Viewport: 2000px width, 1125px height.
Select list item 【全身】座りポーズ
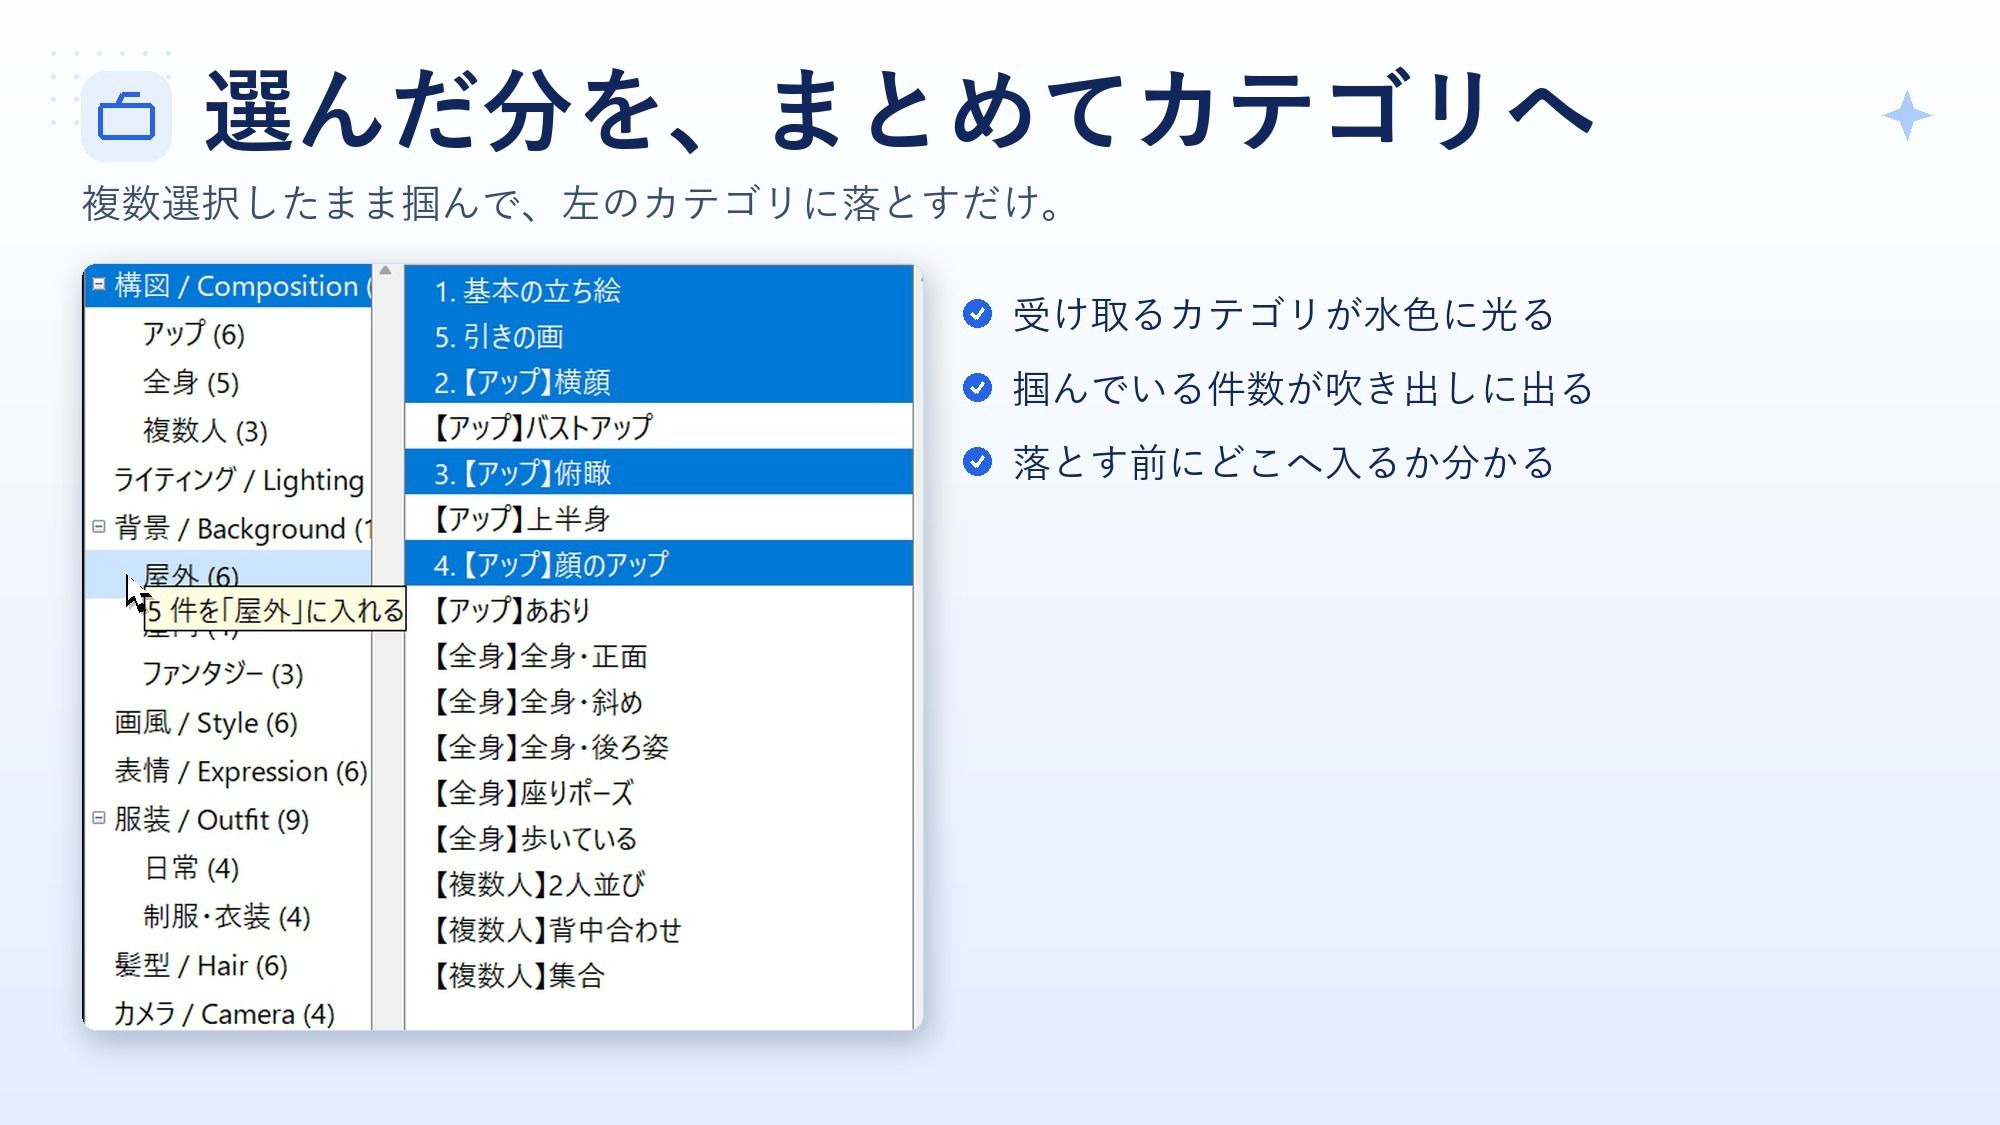(x=659, y=793)
